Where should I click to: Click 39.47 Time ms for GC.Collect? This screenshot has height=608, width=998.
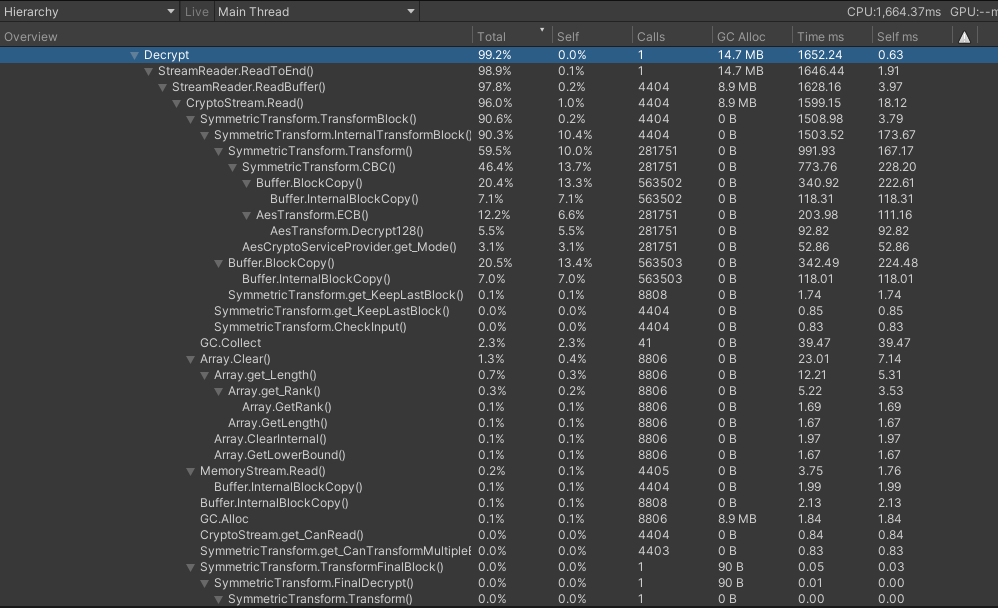tap(814, 343)
